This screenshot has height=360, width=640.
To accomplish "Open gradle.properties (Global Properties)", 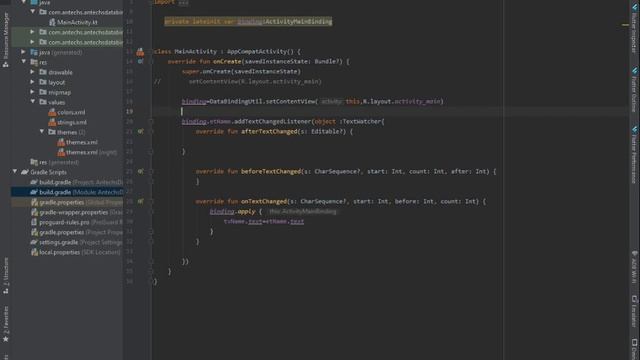I will click(81, 202).
